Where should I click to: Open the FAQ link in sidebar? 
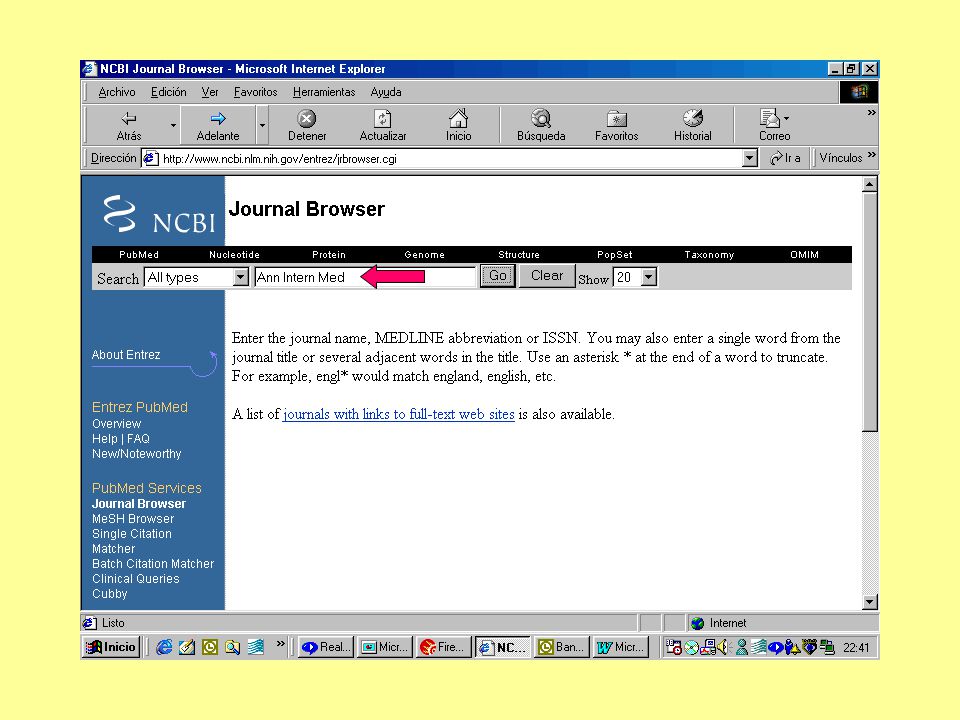click(138, 439)
